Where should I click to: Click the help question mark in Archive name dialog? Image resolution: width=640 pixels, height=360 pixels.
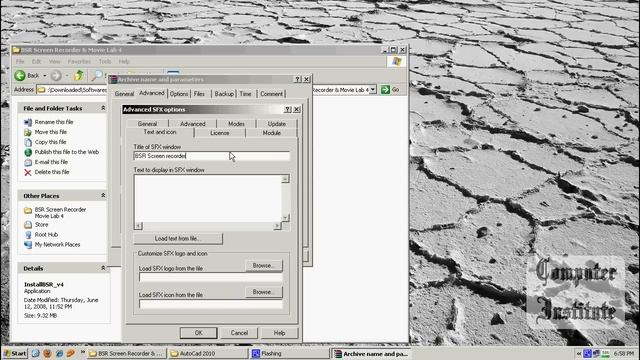pyautogui.click(x=298, y=79)
